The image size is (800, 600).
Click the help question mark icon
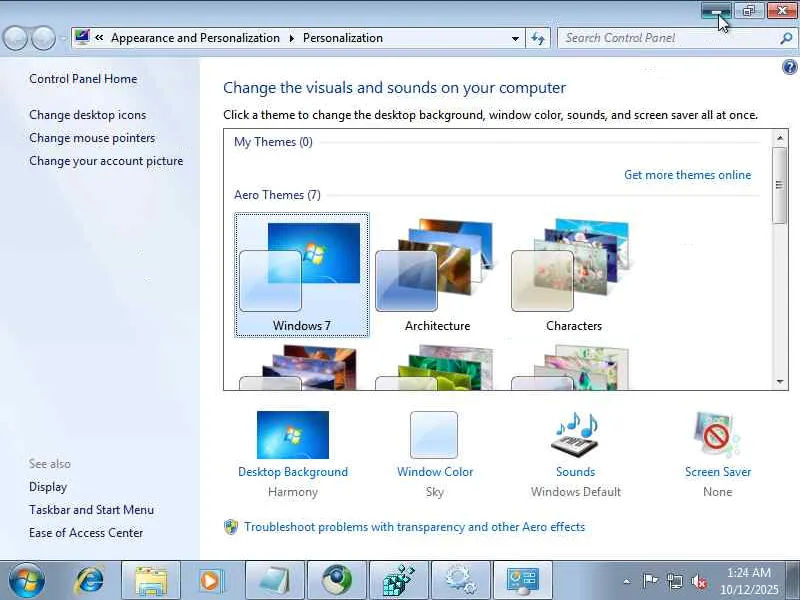click(789, 67)
